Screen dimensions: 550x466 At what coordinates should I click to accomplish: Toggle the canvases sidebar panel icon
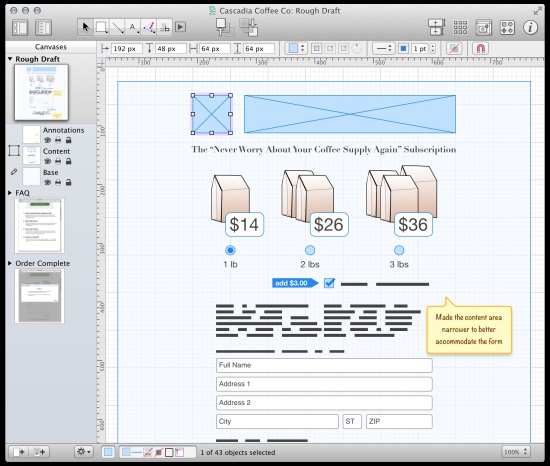point(20,28)
